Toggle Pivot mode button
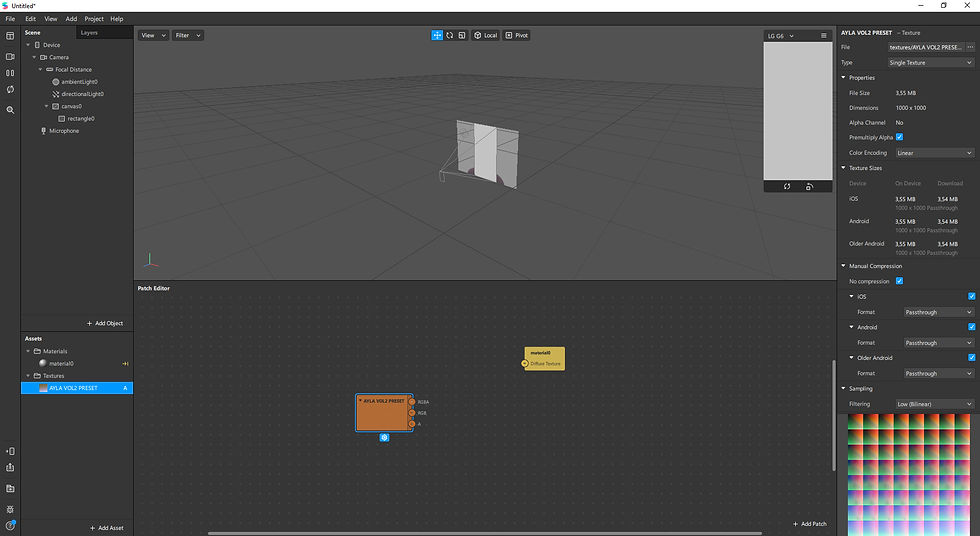The width and height of the screenshot is (980, 536). [517, 36]
